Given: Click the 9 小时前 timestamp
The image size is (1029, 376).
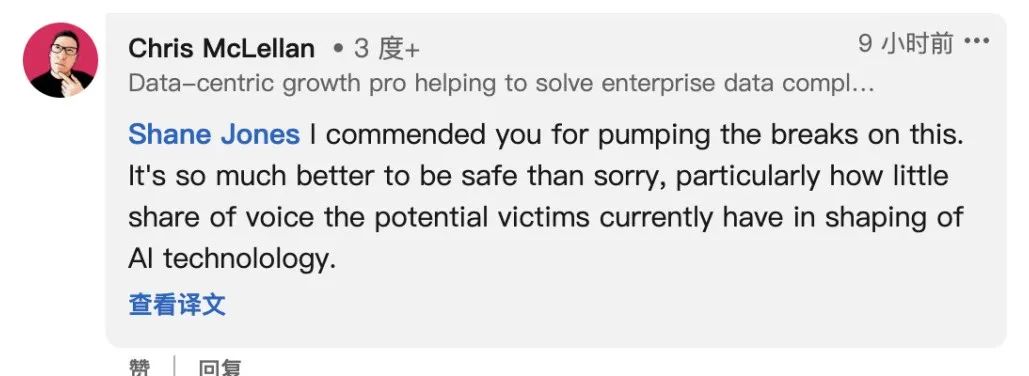Looking at the screenshot, I should click(x=906, y=43).
